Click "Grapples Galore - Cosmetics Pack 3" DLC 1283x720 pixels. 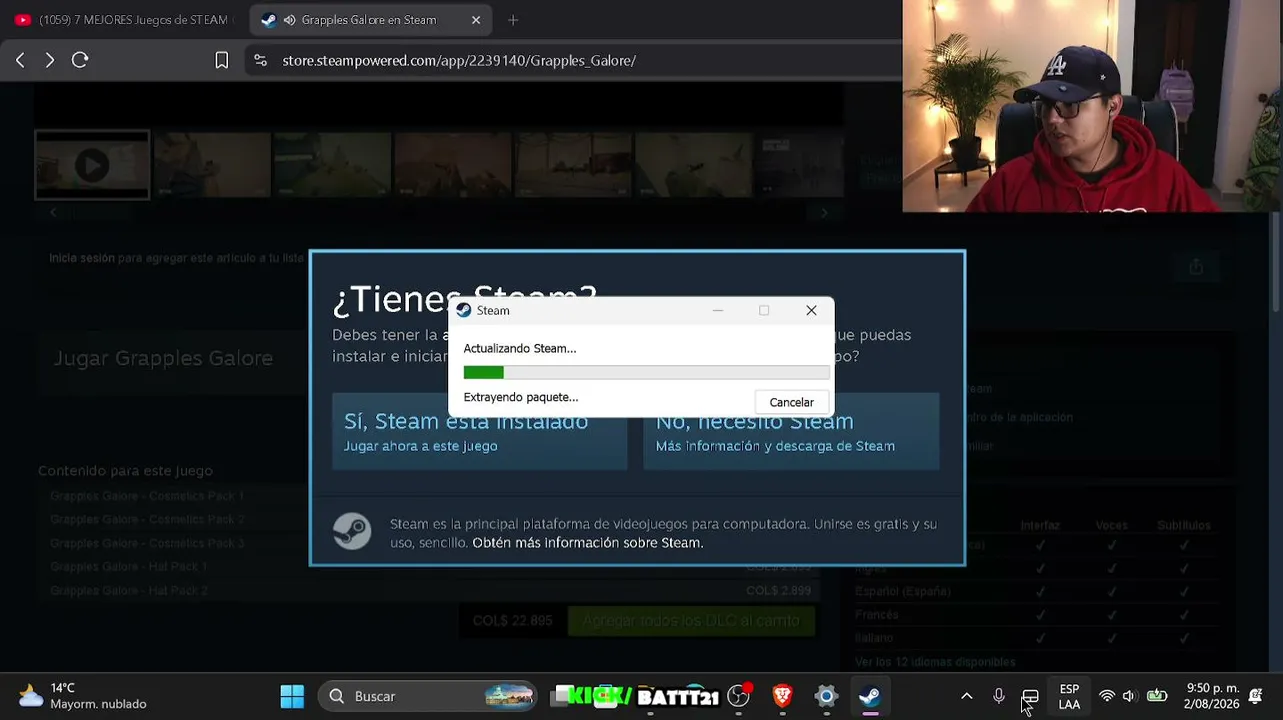147,543
